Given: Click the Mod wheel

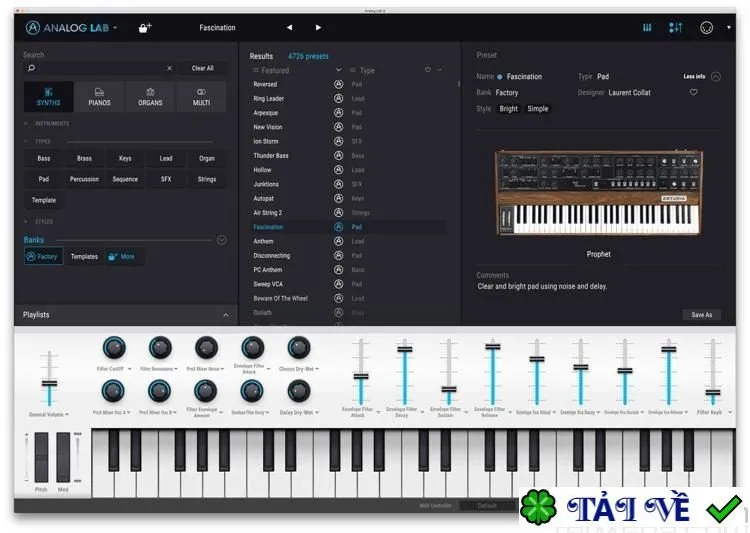Looking at the screenshot, I should pyautogui.click(x=63, y=457).
